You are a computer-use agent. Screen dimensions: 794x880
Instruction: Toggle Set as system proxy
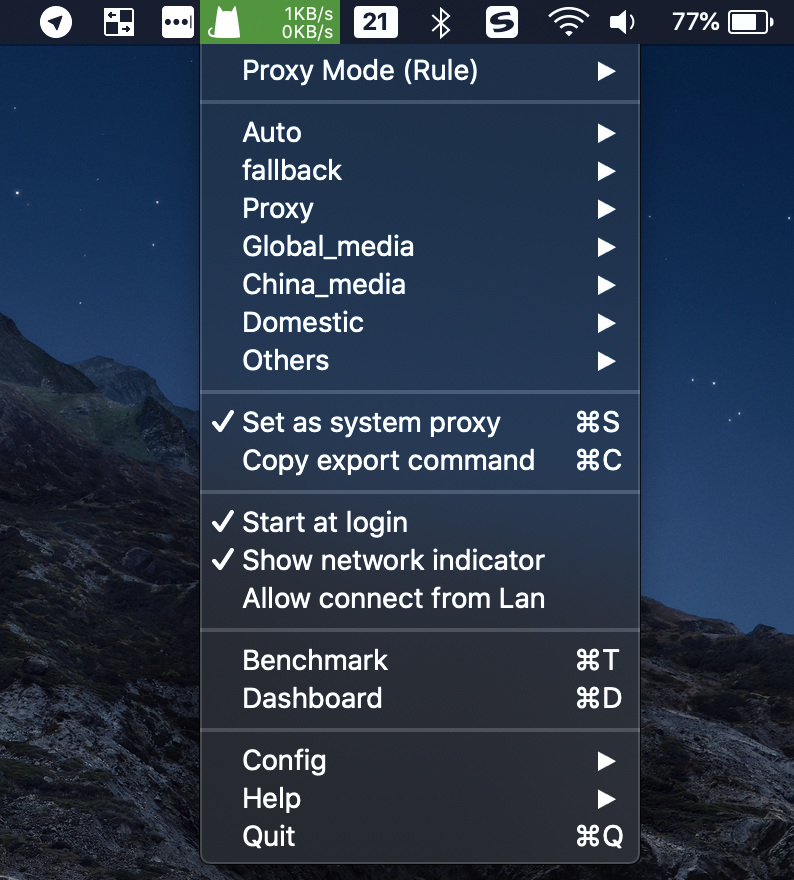pos(371,423)
